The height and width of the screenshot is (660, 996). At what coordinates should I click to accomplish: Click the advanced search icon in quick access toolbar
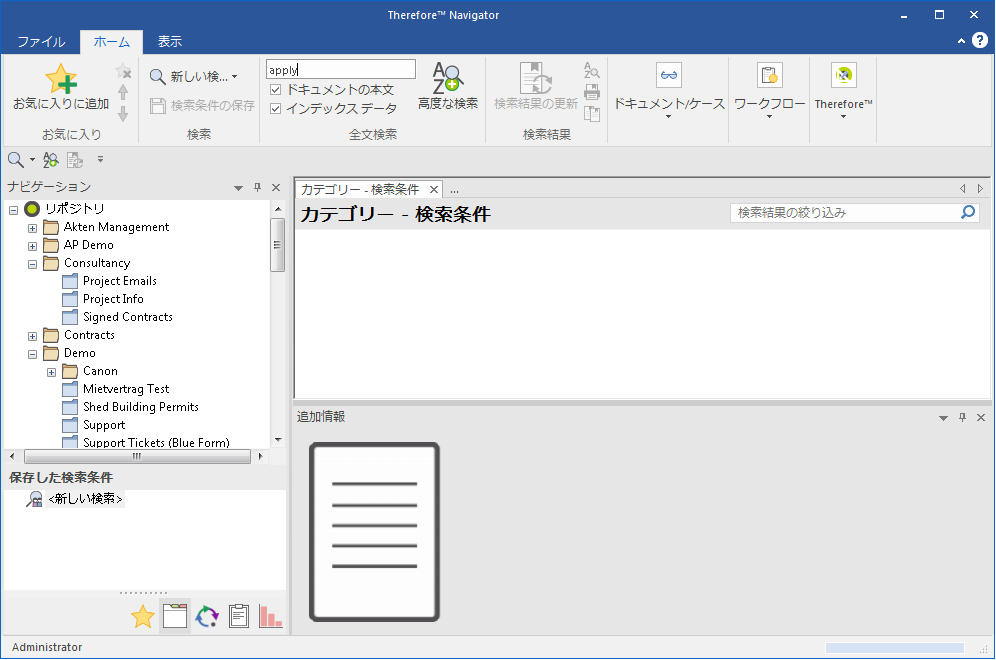50,160
